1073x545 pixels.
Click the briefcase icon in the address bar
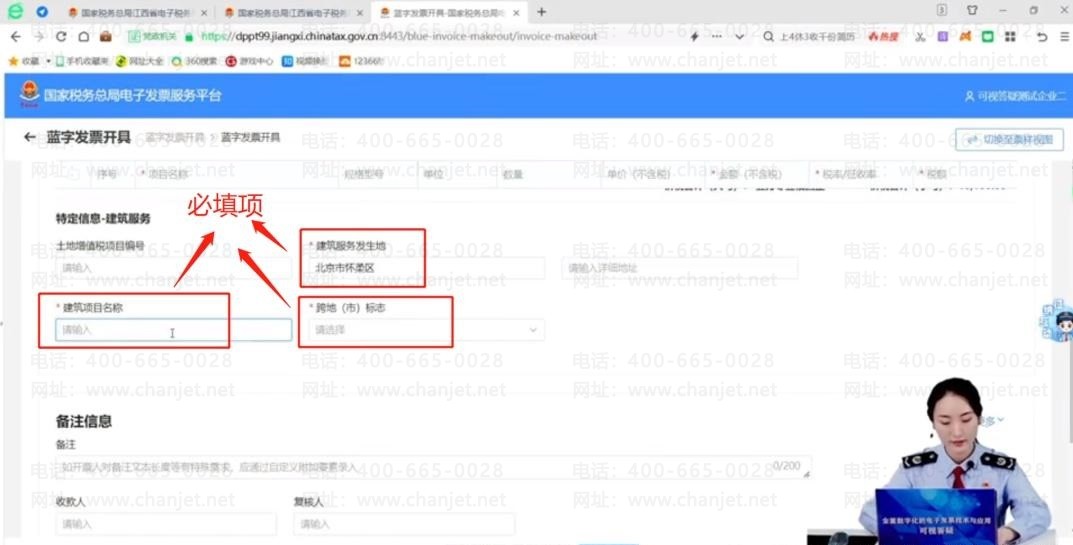point(106,36)
